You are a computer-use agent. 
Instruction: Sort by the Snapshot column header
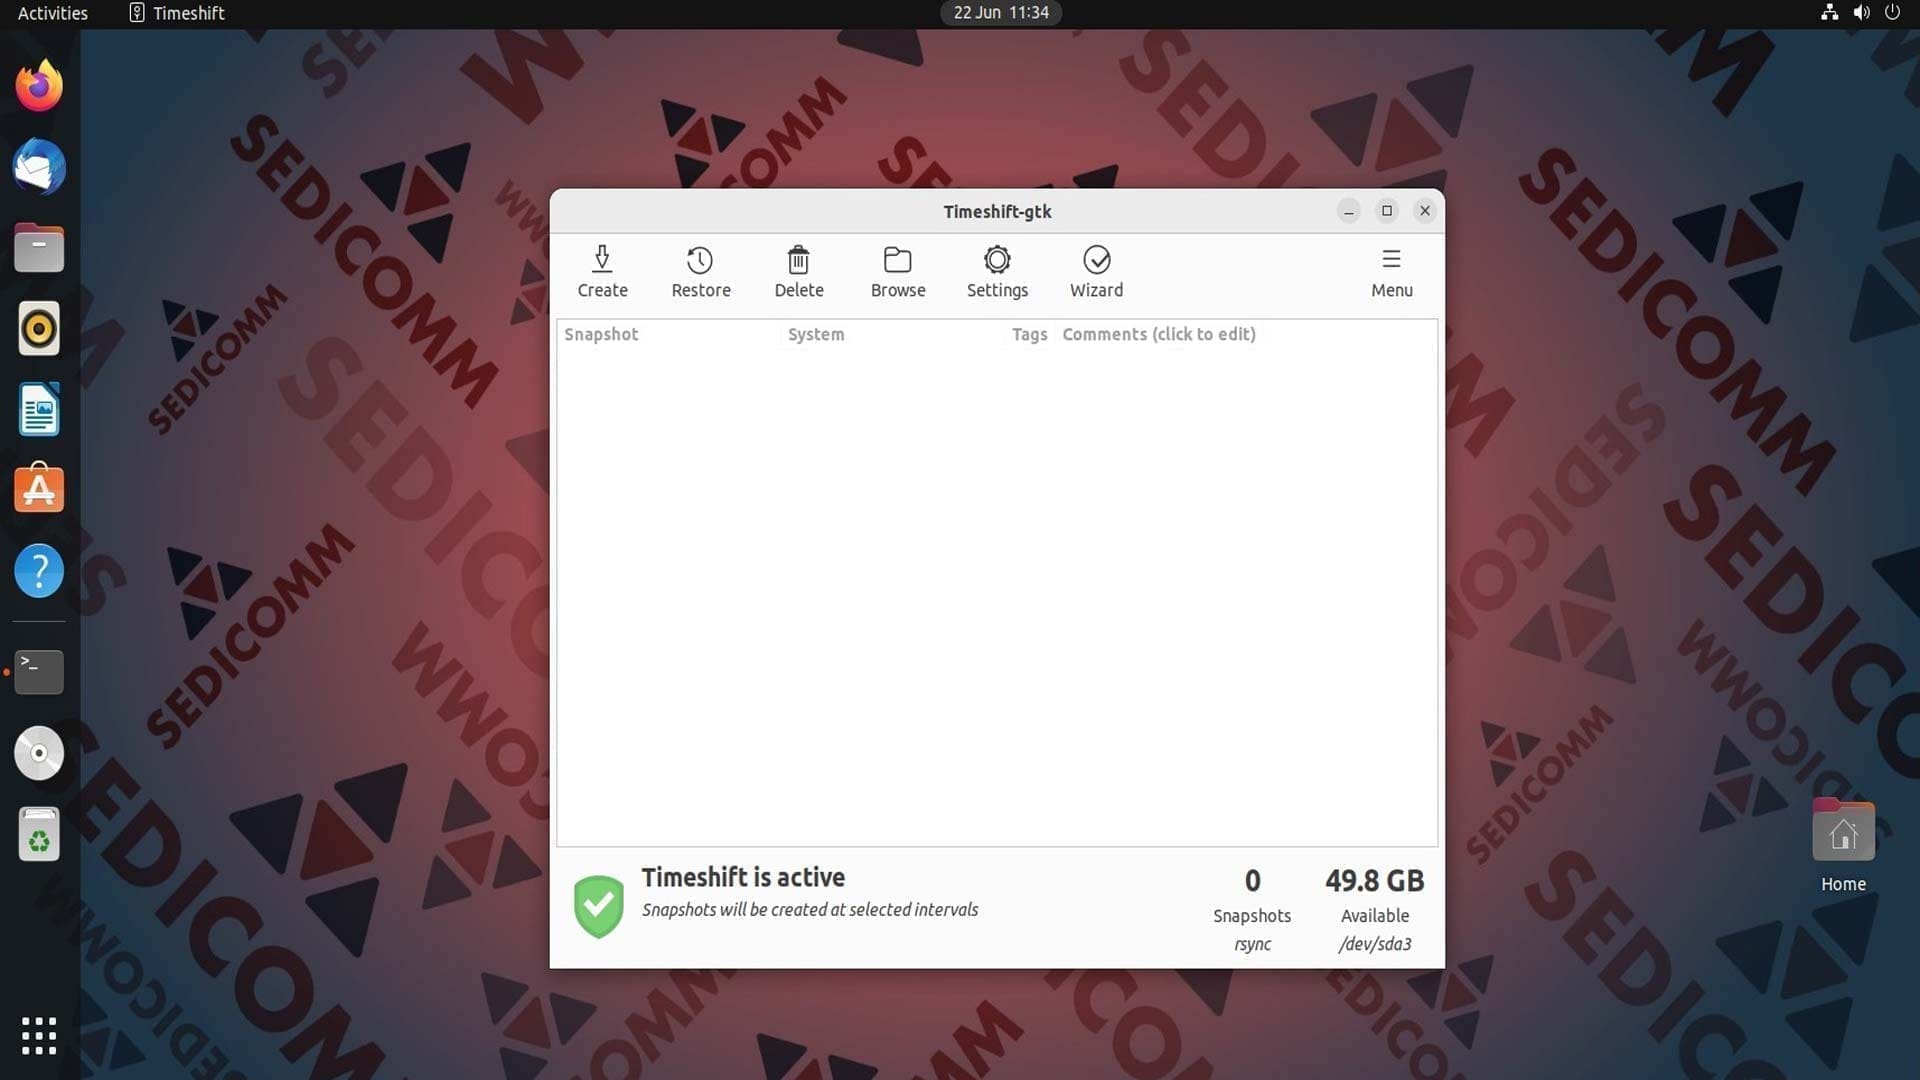pos(601,334)
